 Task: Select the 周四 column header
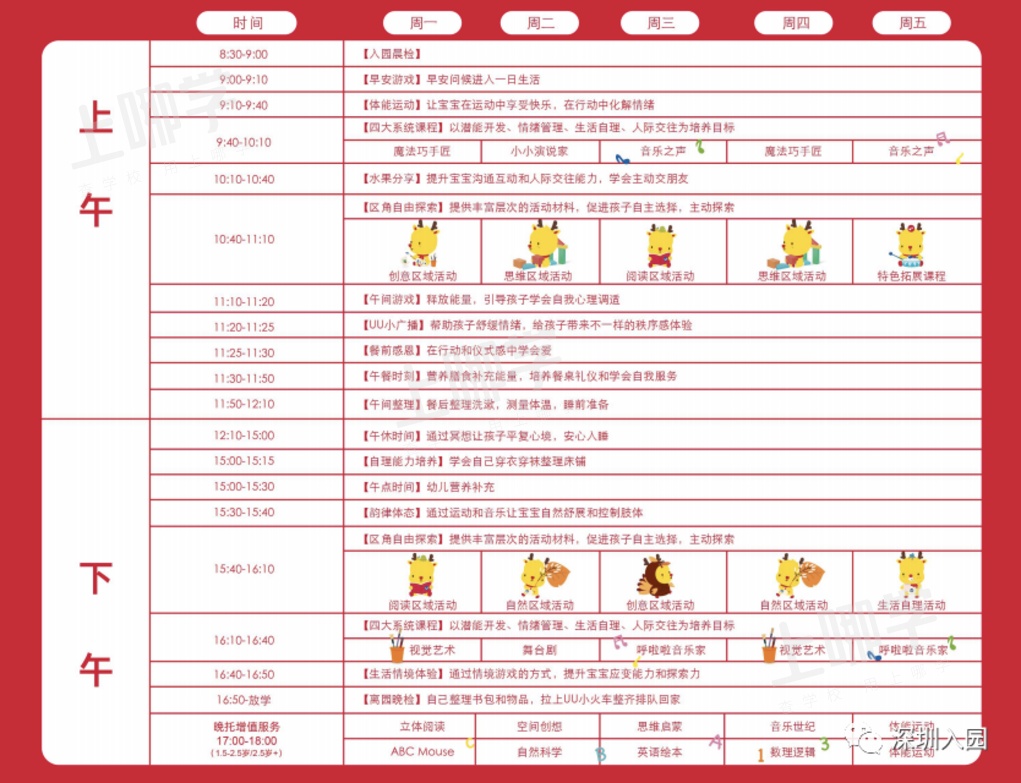tap(794, 23)
